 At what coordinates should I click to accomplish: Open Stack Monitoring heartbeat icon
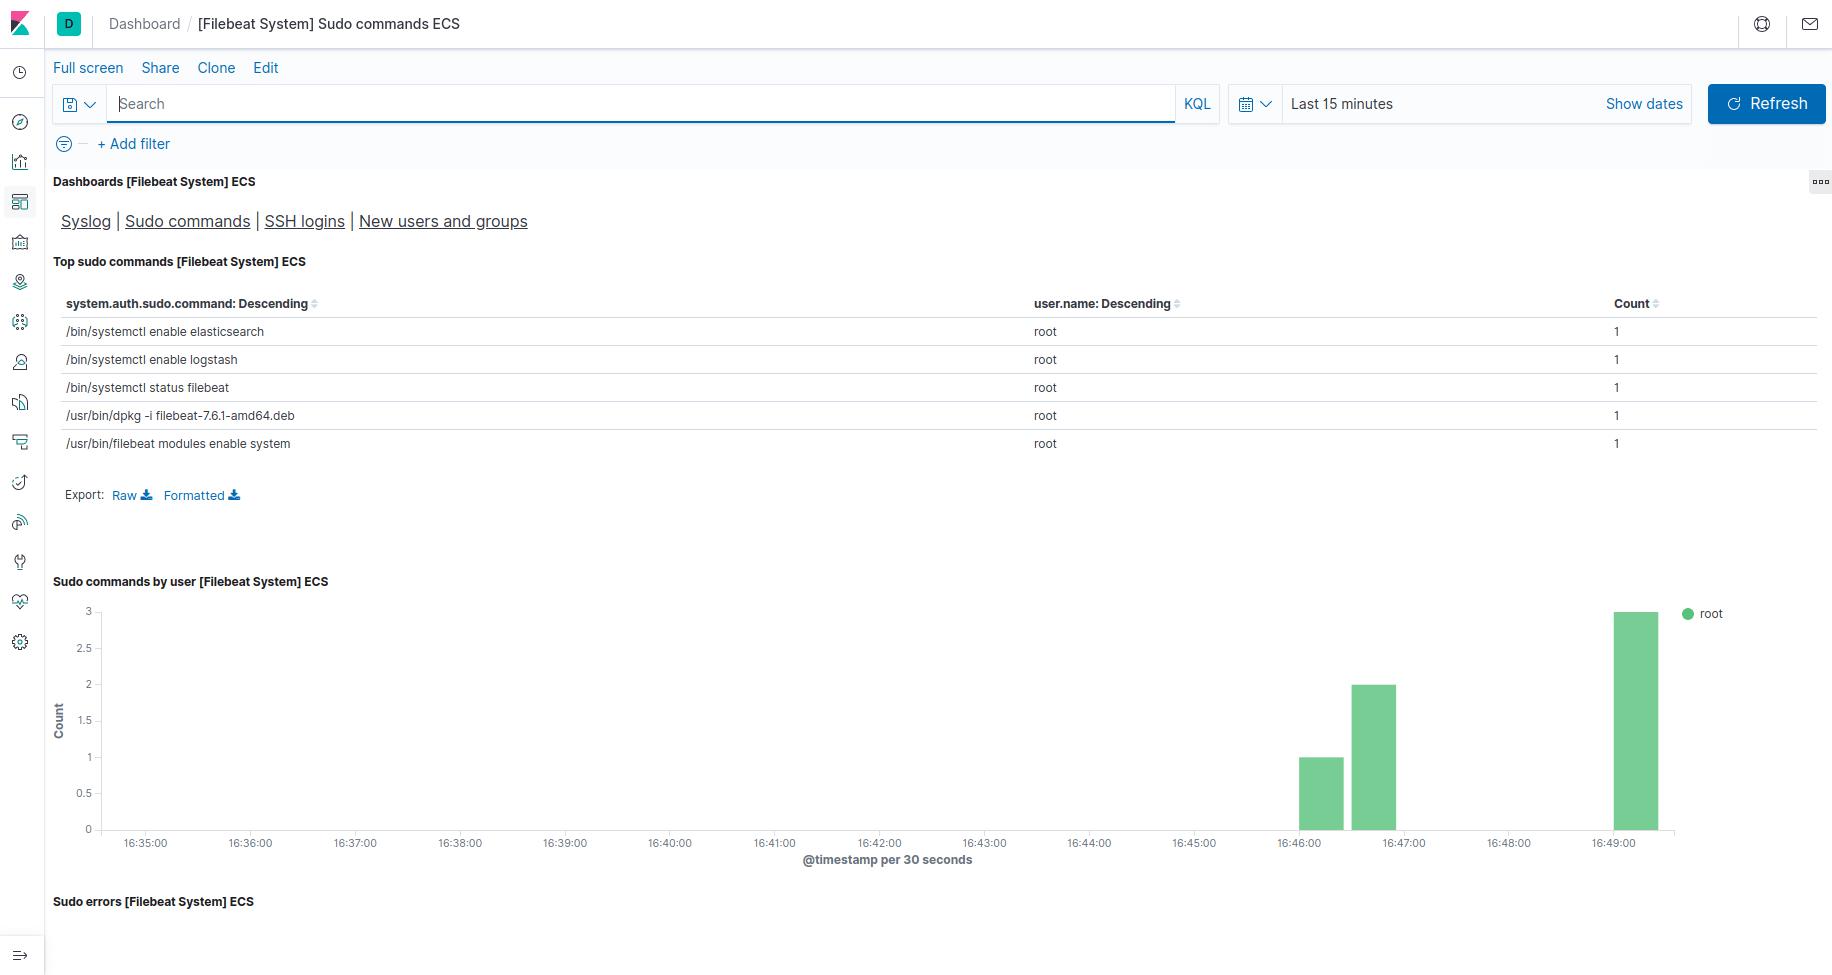point(20,602)
